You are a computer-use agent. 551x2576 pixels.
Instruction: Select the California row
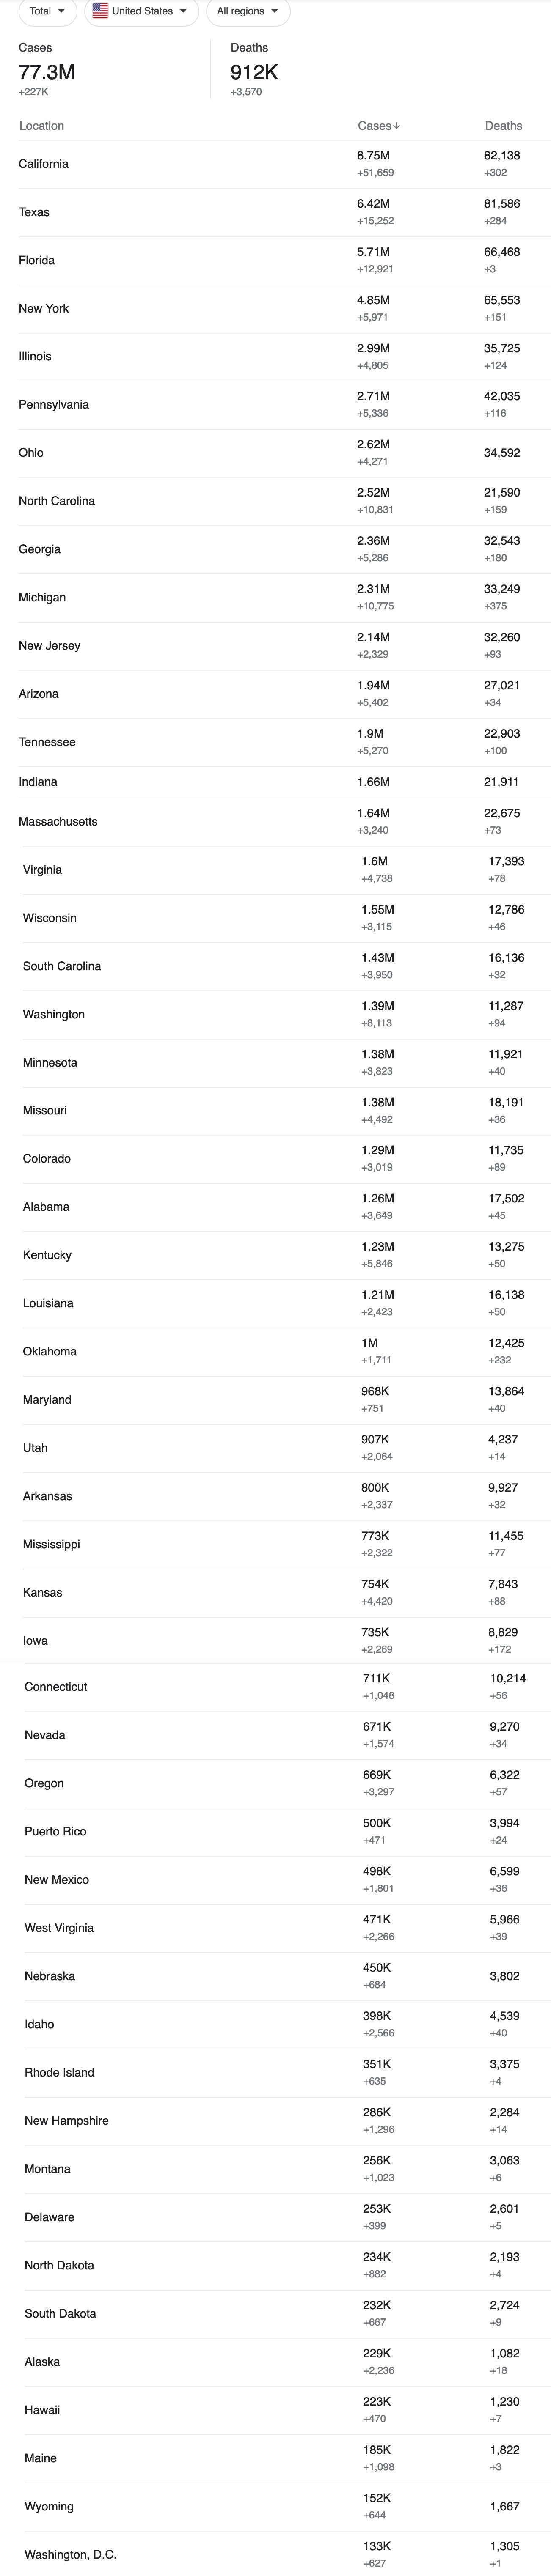point(44,164)
